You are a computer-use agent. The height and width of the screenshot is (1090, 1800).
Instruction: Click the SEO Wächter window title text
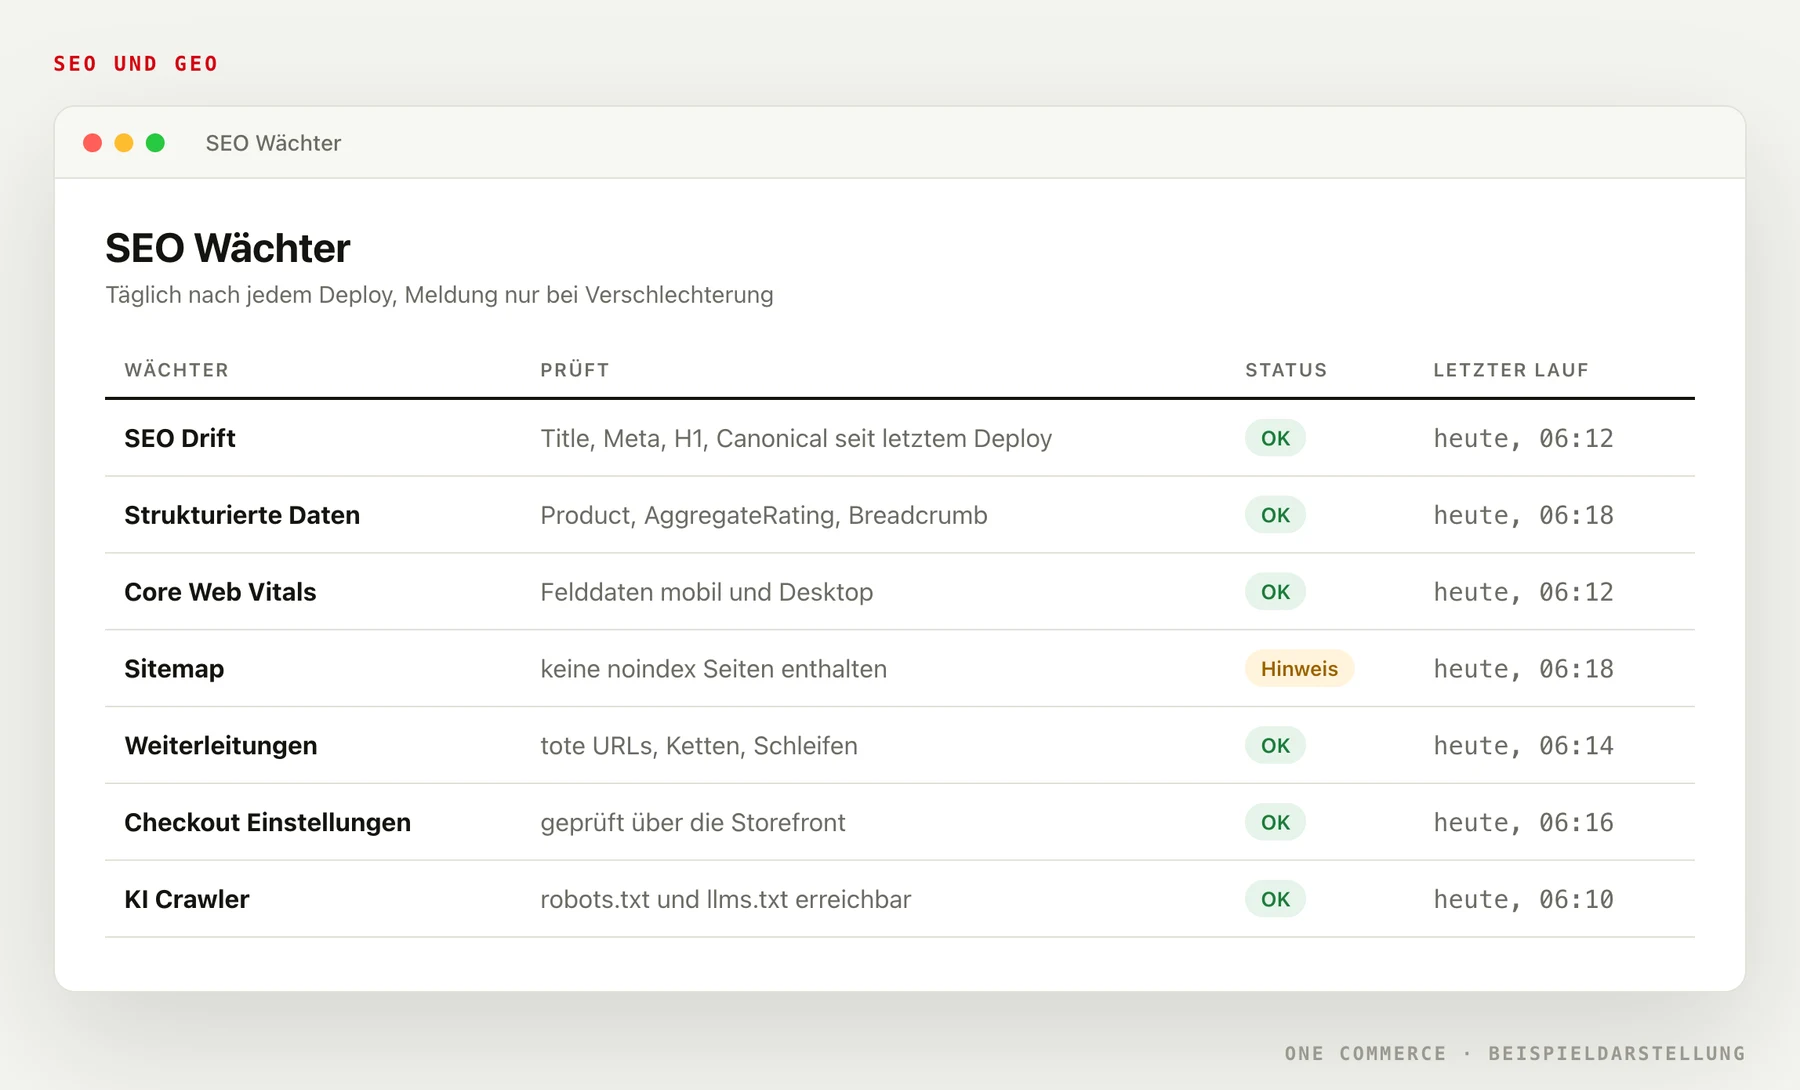point(273,143)
